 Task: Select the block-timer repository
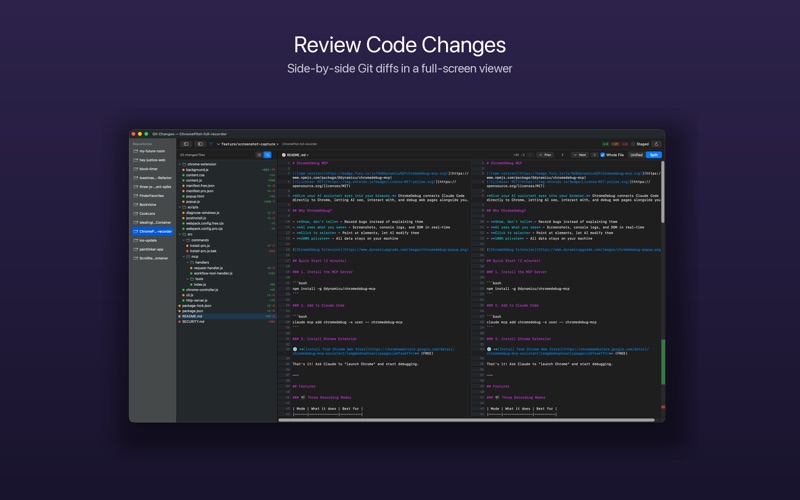153,169
